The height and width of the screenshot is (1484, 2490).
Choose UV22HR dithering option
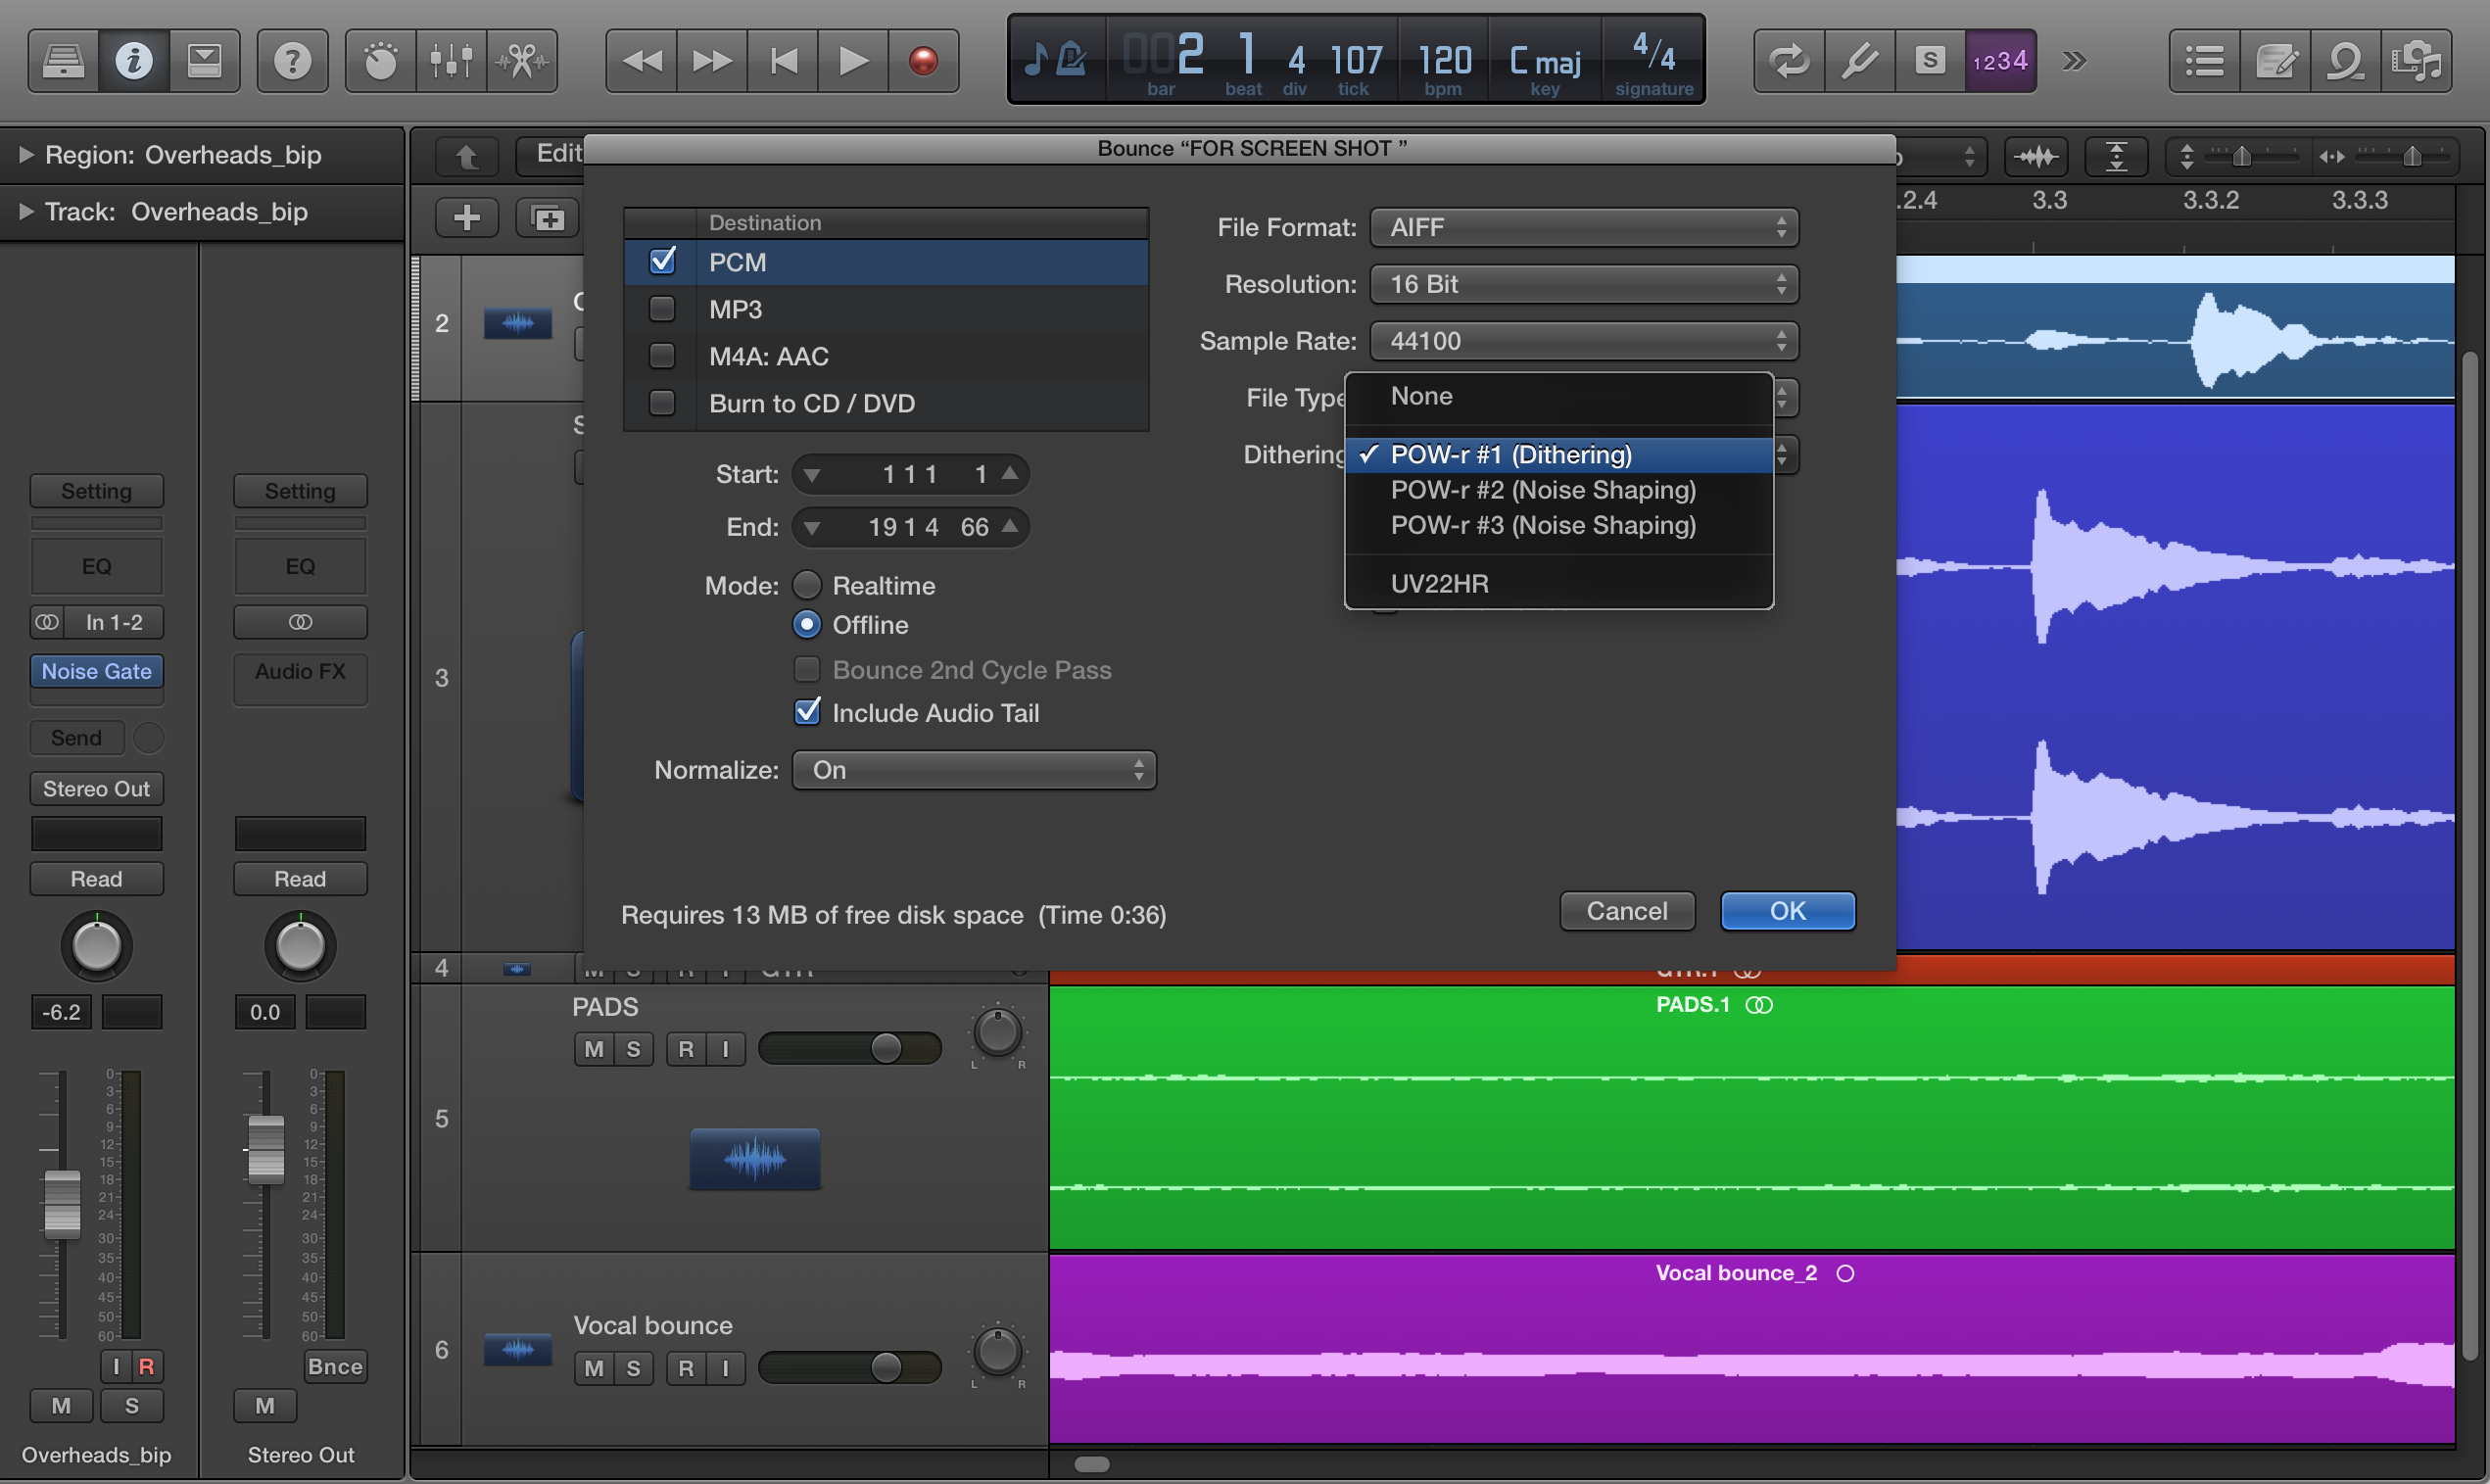pyautogui.click(x=1439, y=583)
